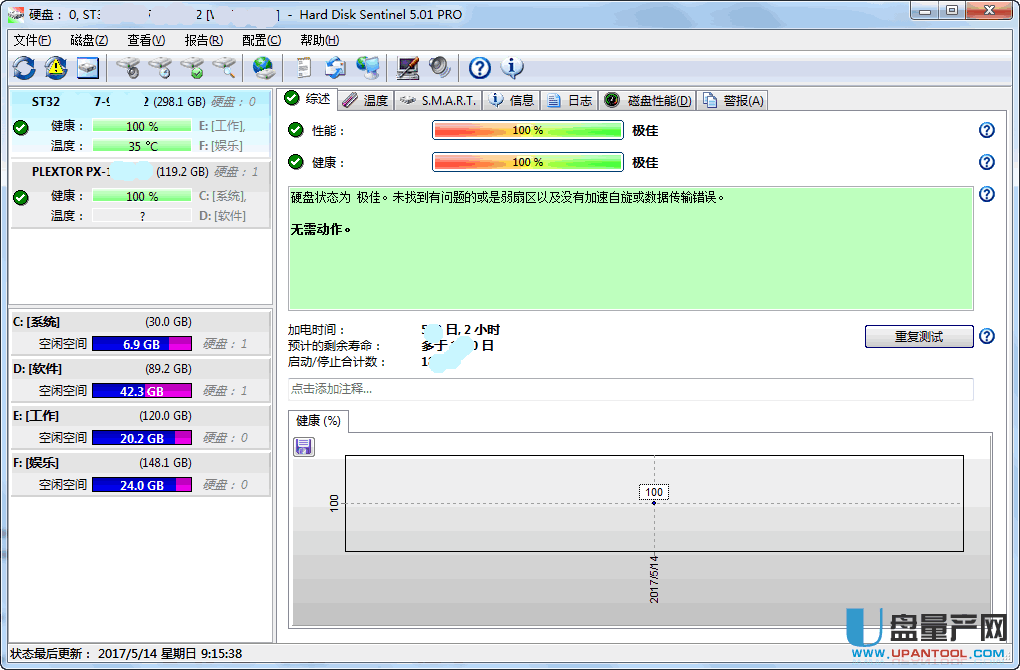
Task: Click the globe with disk toolbar icon
Action: pos(263,68)
